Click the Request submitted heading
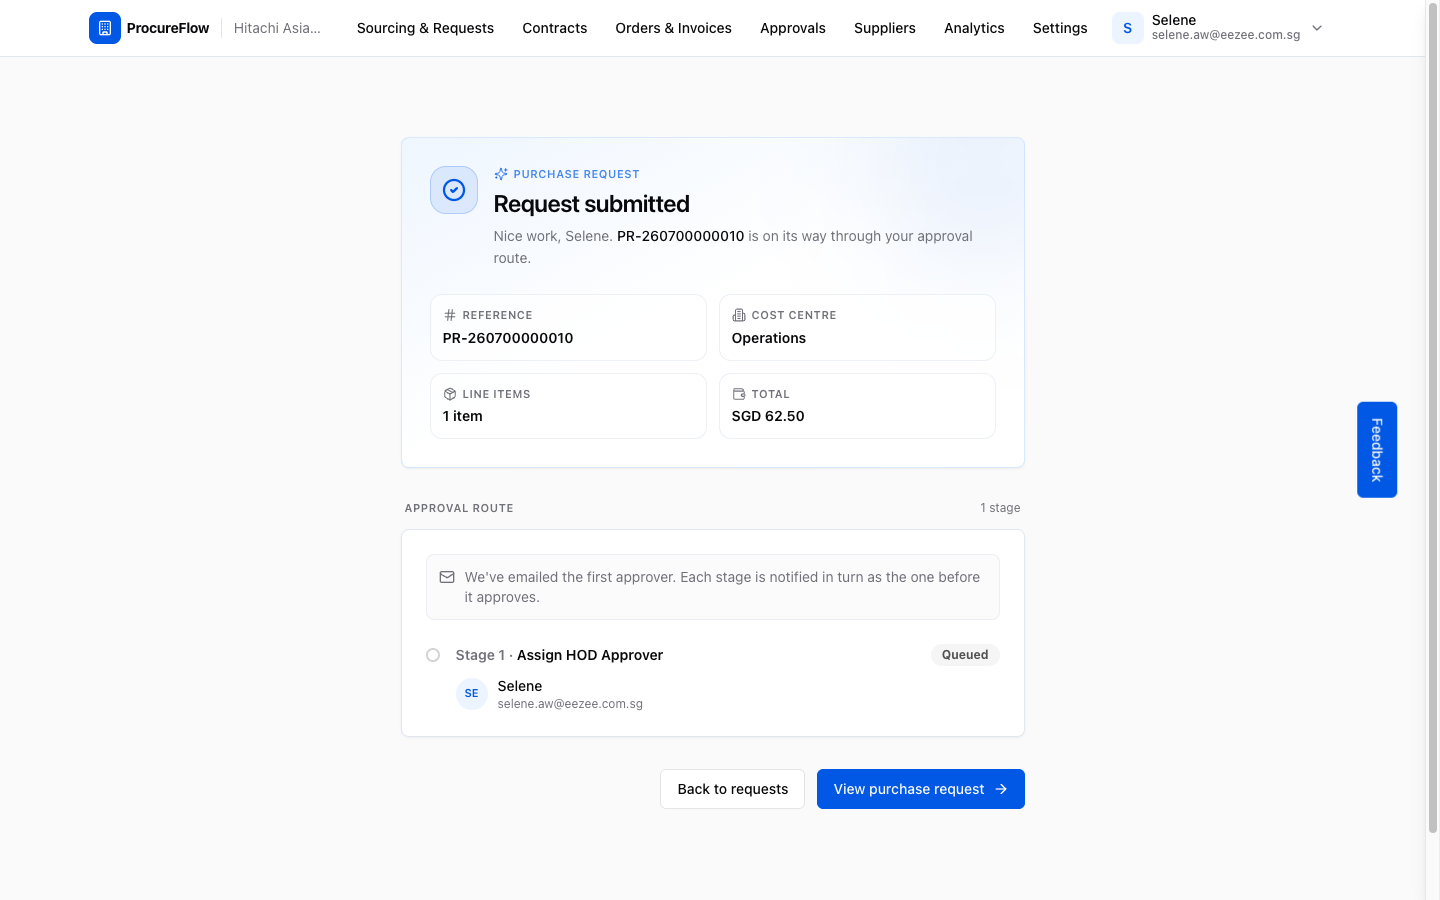 592,204
